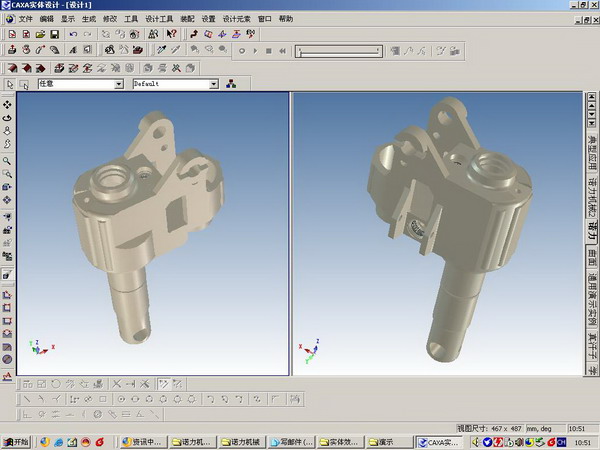Click the New document icon
The image size is (600, 450).
coord(11,34)
